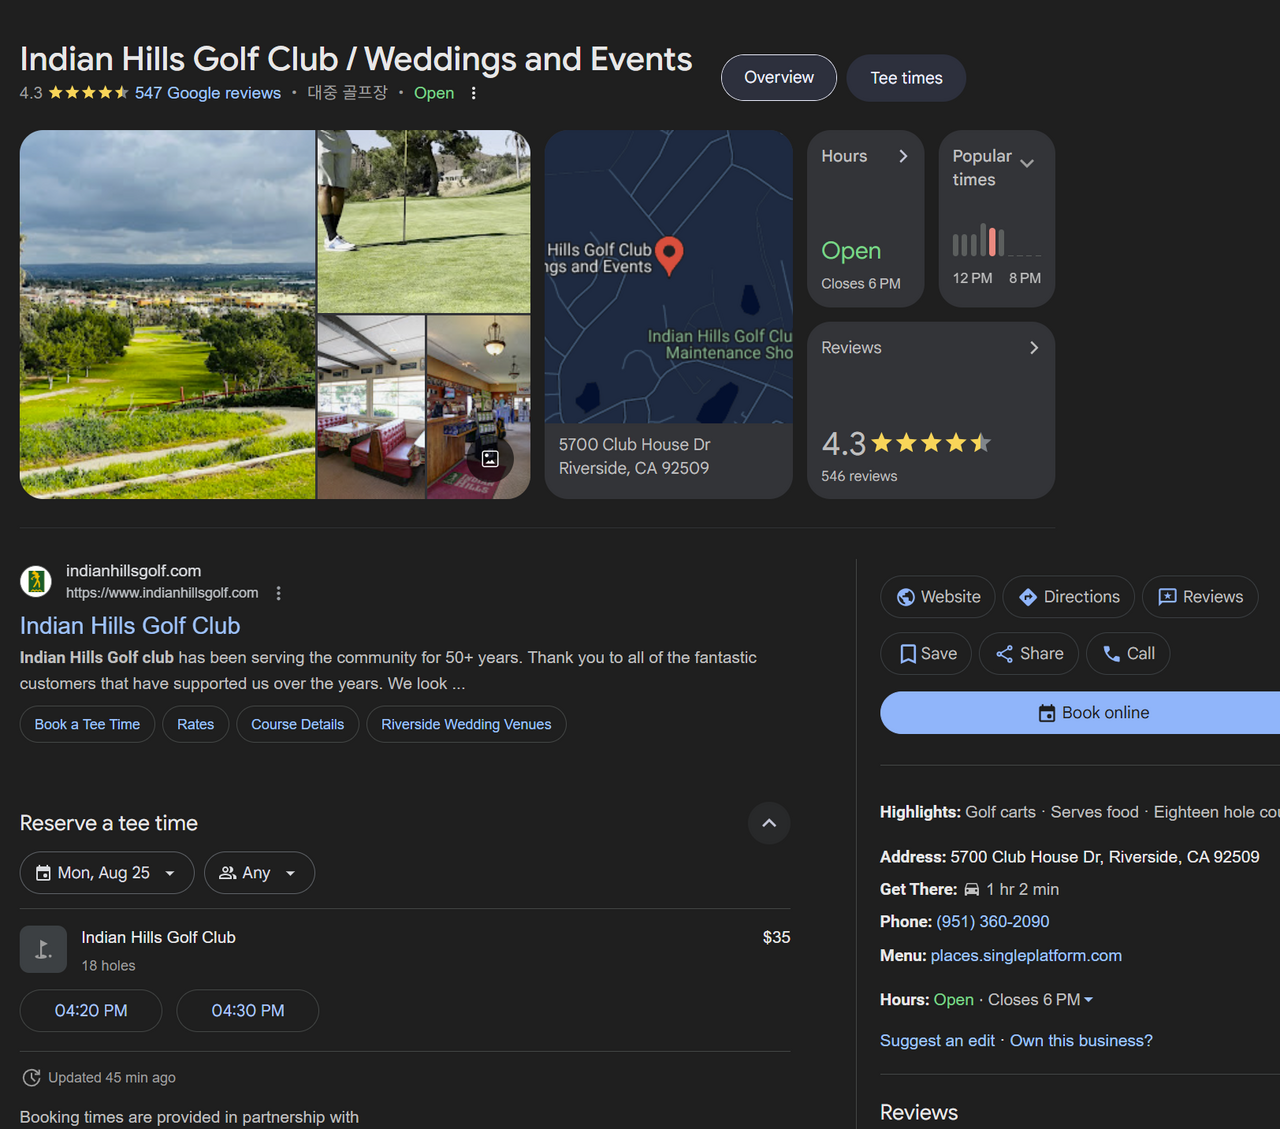Open the places.singleplatform.com menu link
The width and height of the screenshot is (1280, 1129).
click(x=1026, y=956)
